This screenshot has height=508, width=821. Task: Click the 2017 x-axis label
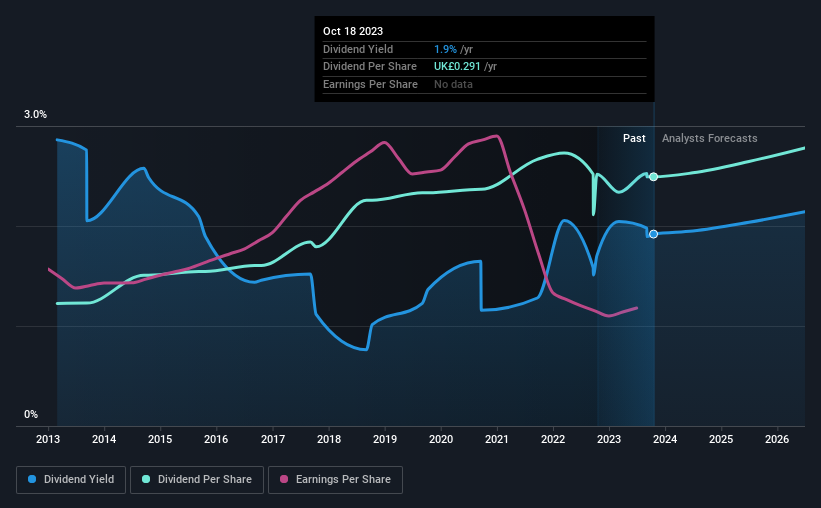[x=273, y=439]
